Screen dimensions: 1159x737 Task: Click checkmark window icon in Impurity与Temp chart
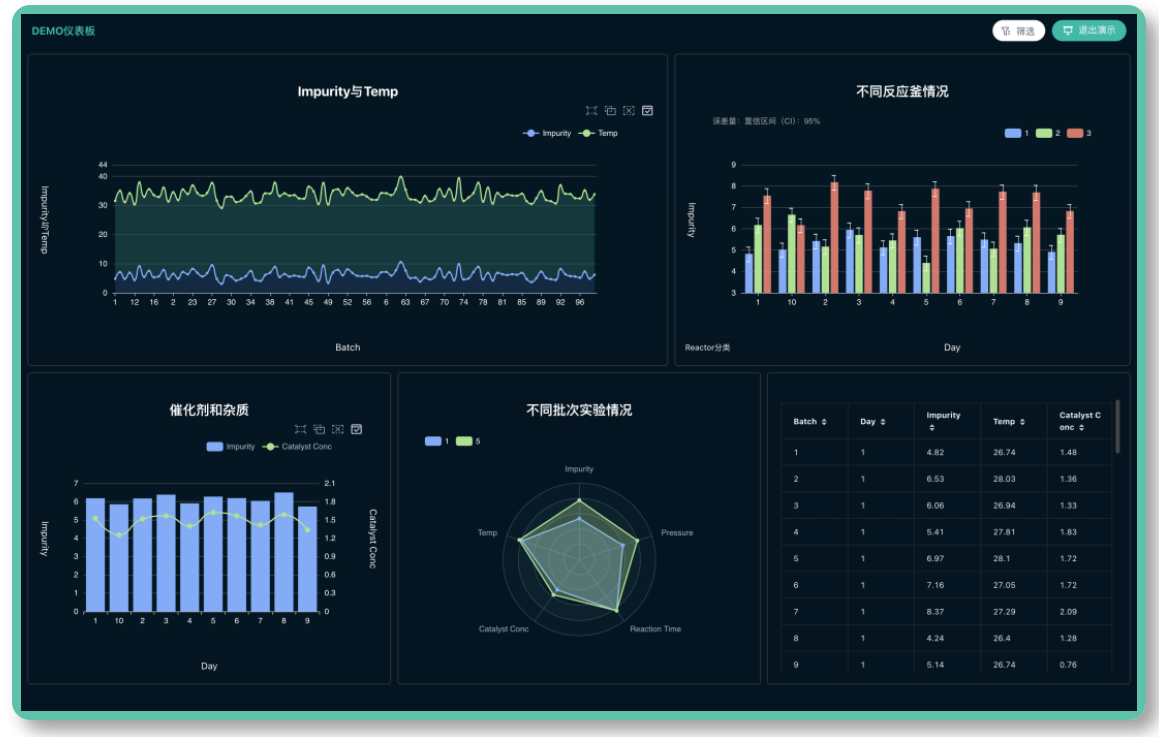click(648, 110)
